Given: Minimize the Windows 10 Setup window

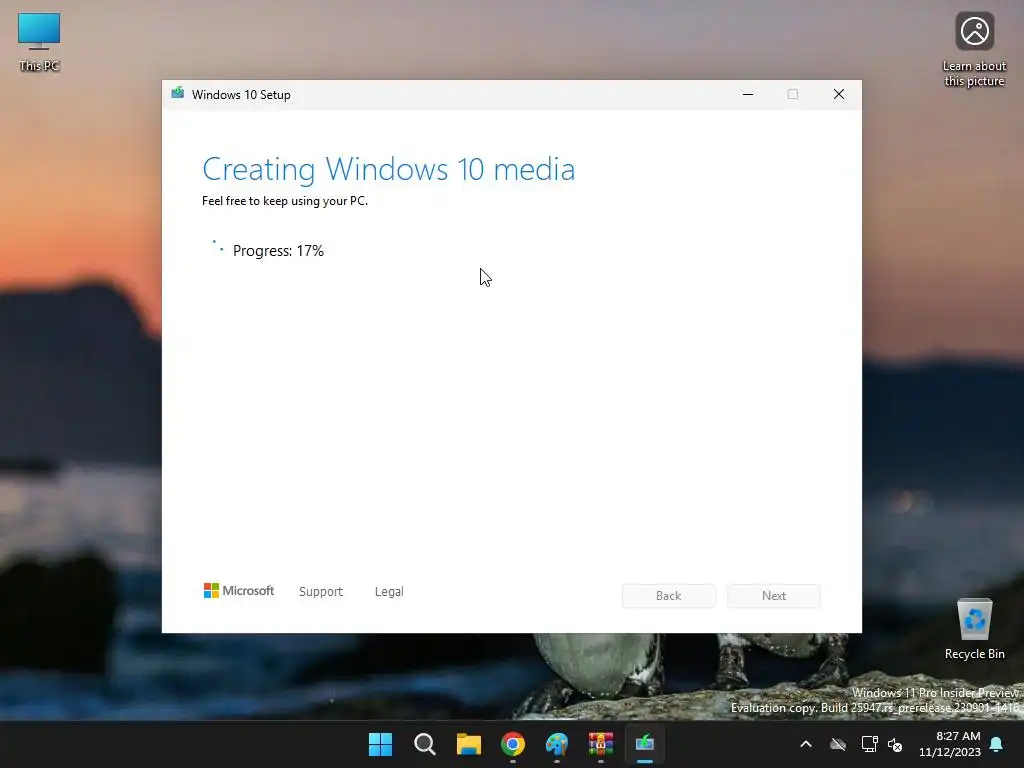Looking at the screenshot, I should click(748, 94).
